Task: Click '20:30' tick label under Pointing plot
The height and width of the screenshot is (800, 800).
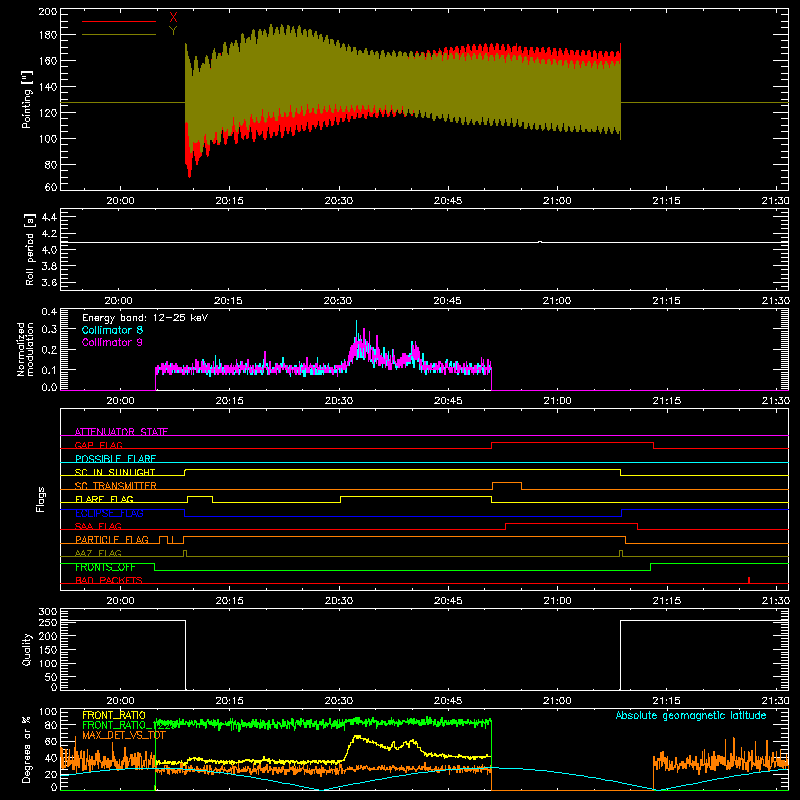Action: (x=339, y=201)
